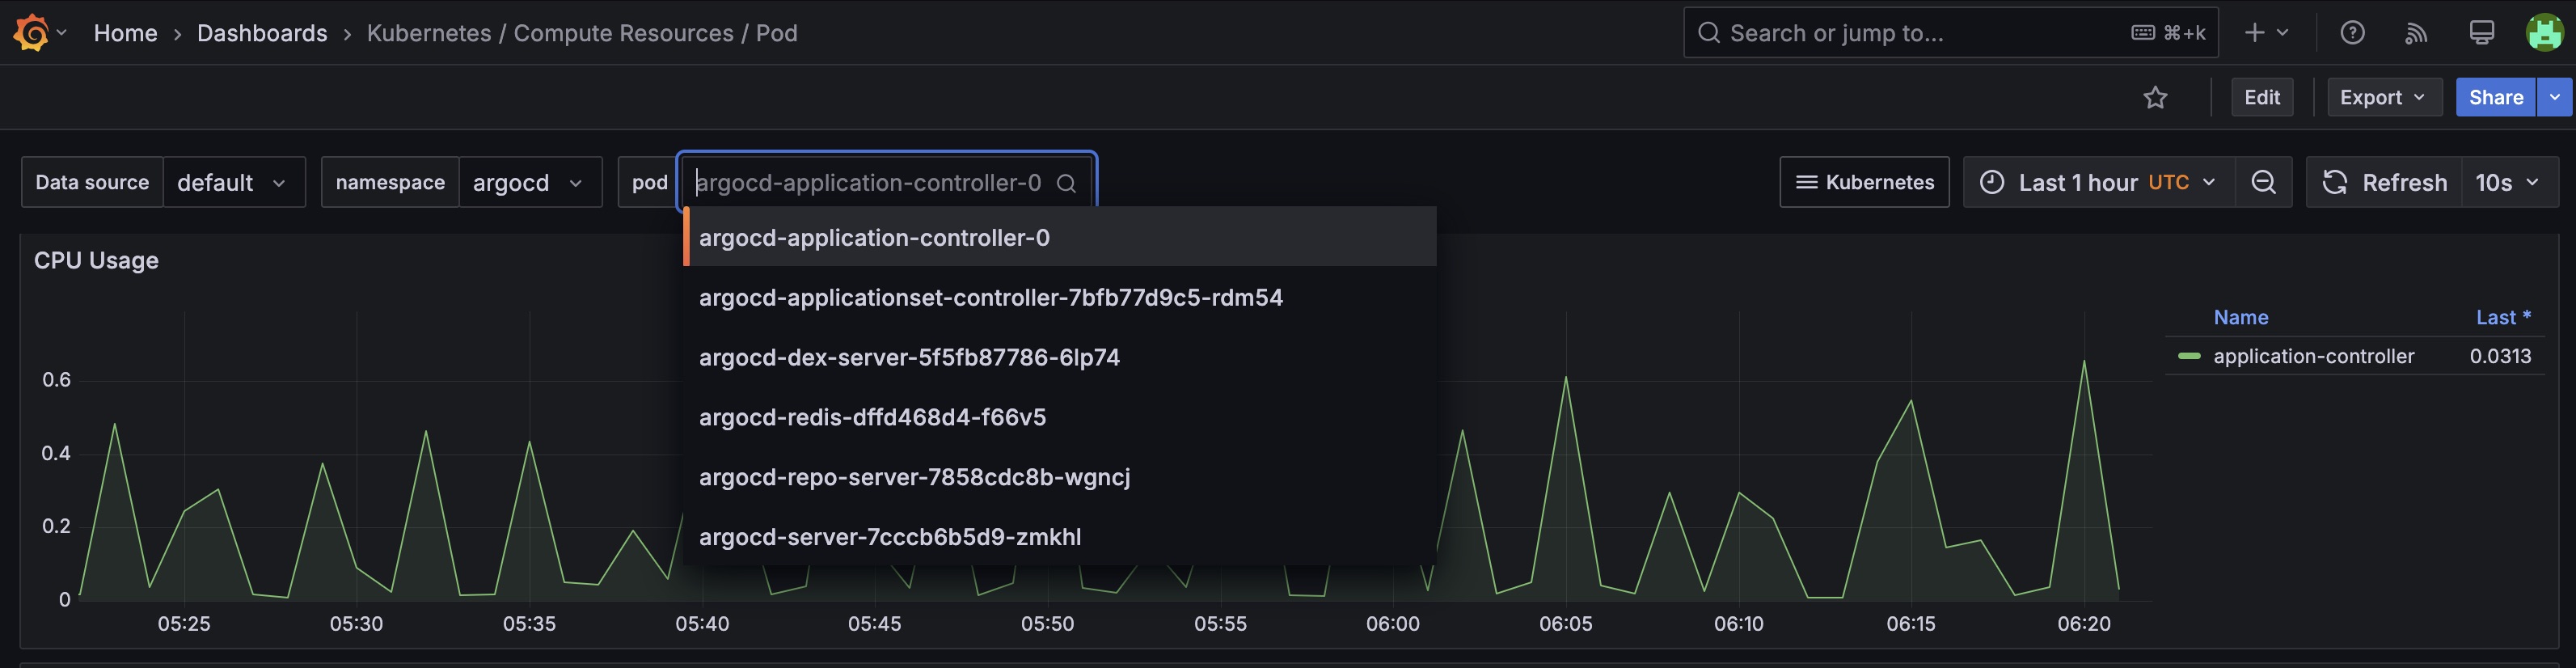
Task: Toggle favorite star for this dashboard
Action: pyautogui.click(x=2156, y=97)
